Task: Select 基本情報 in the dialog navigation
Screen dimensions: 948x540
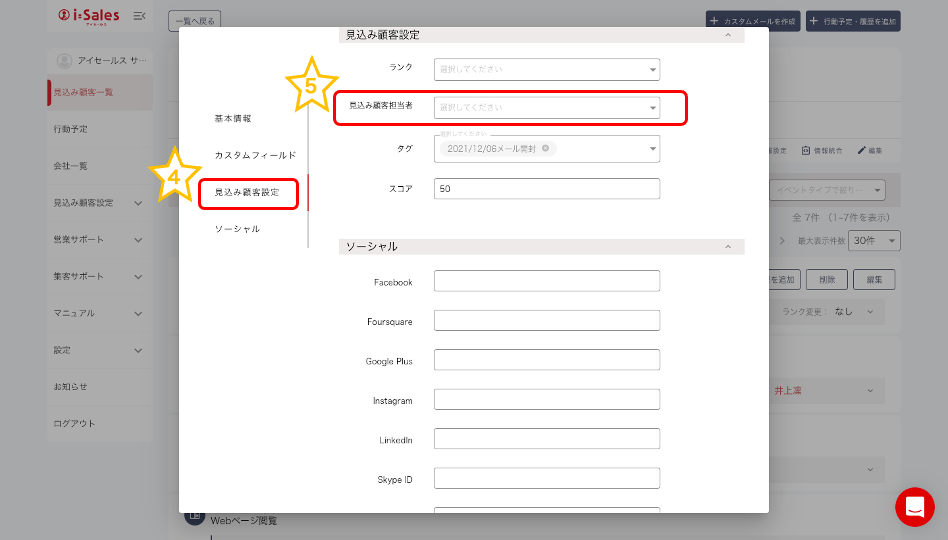Action: (x=233, y=118)
